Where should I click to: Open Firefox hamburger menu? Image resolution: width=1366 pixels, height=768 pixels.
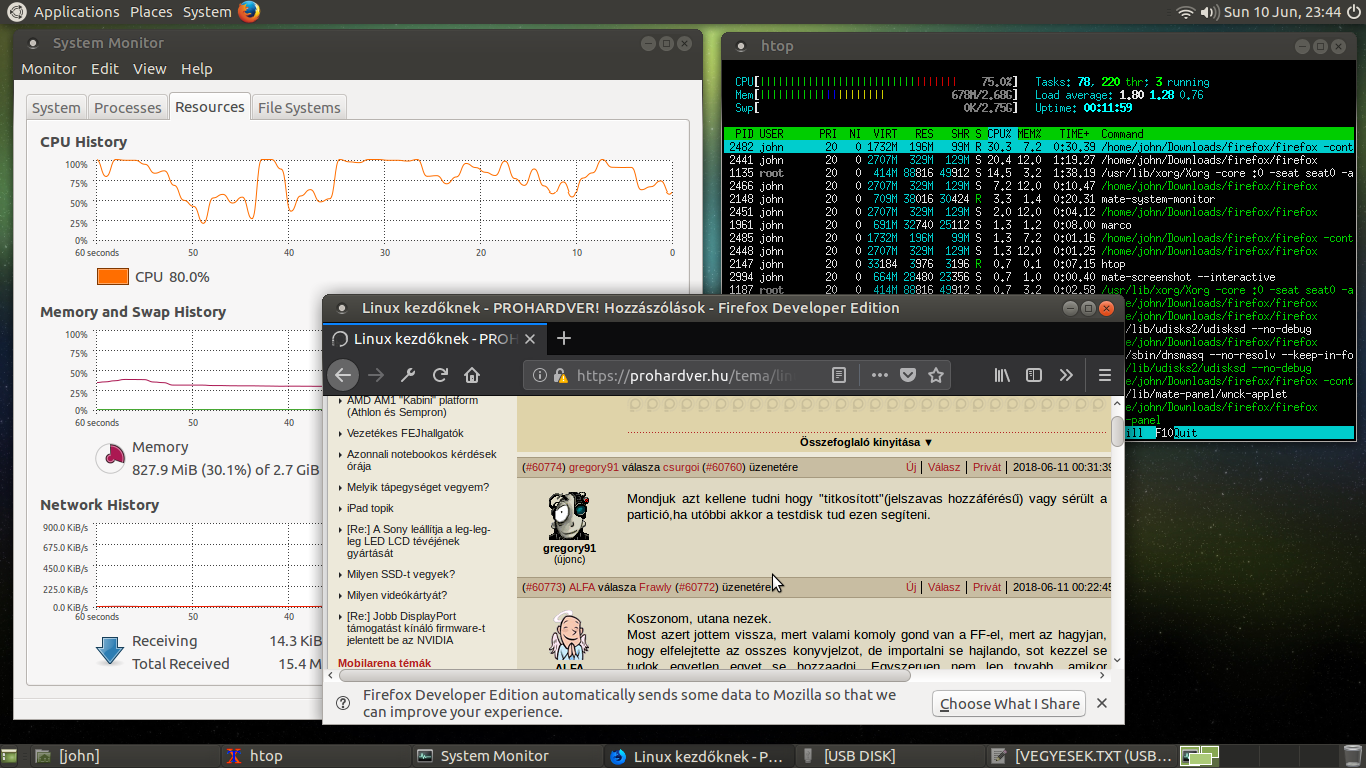click(x=1105, y=375)
